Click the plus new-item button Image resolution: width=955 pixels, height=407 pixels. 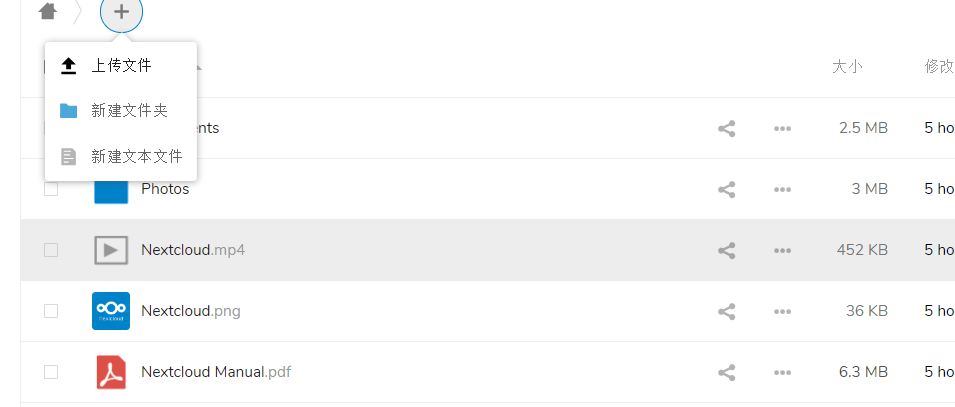pos(122,11)
